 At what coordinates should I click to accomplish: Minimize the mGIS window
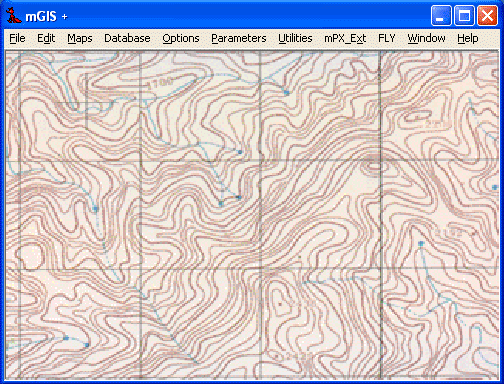tap(441, 15)
